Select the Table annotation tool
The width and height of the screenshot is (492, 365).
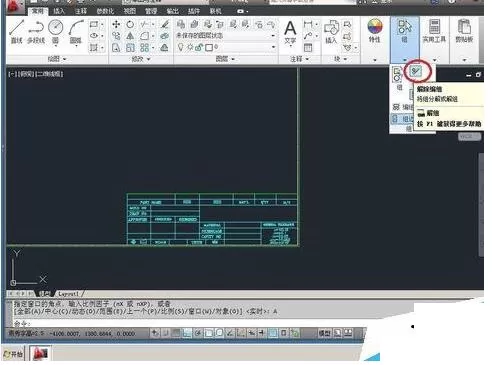[308, 47]
